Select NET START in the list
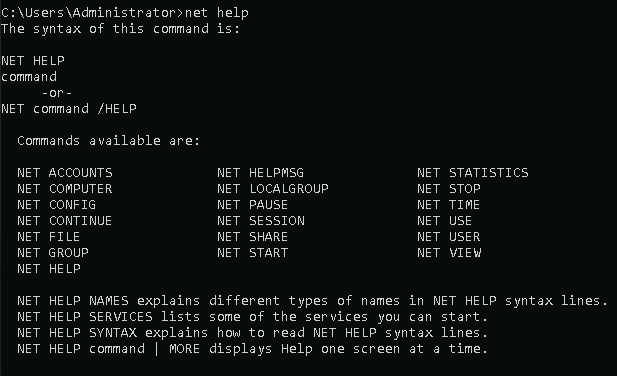Viewport: 617px width, 376px height. 253,253
